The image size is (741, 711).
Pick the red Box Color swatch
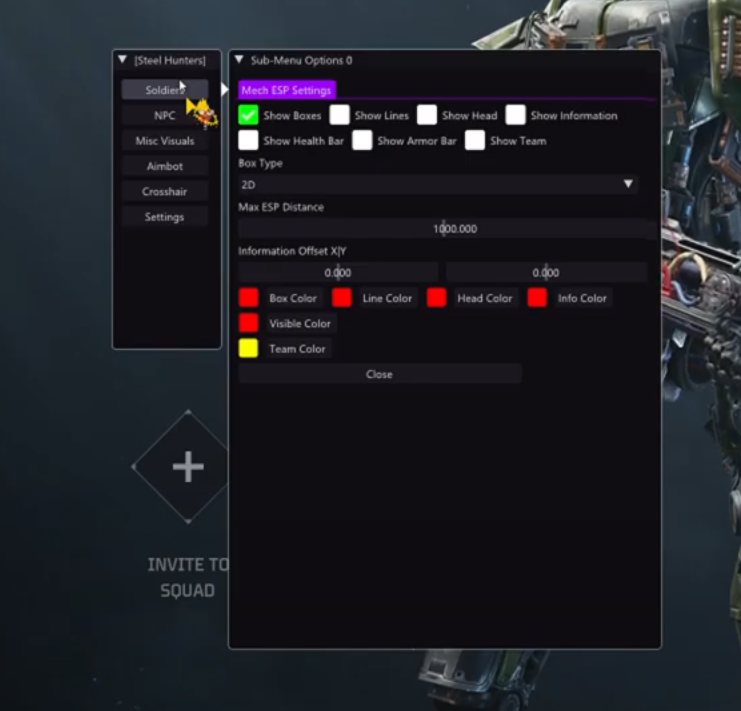click(249, 298)
